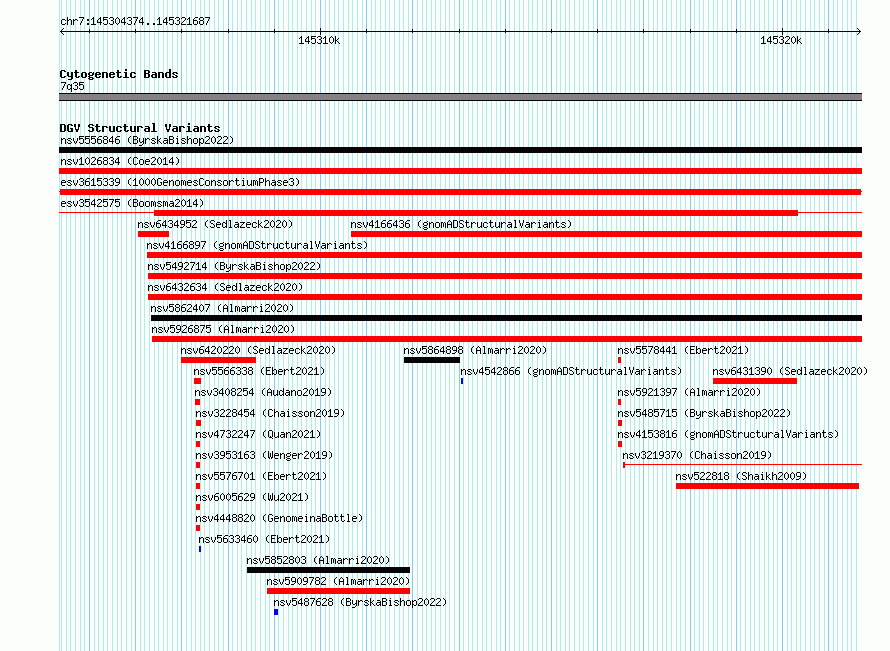890x651 pixels.
Task: Open the nsv3408254 (Audano2019) label
Action: pyautogui.click(x=263, y=392)
